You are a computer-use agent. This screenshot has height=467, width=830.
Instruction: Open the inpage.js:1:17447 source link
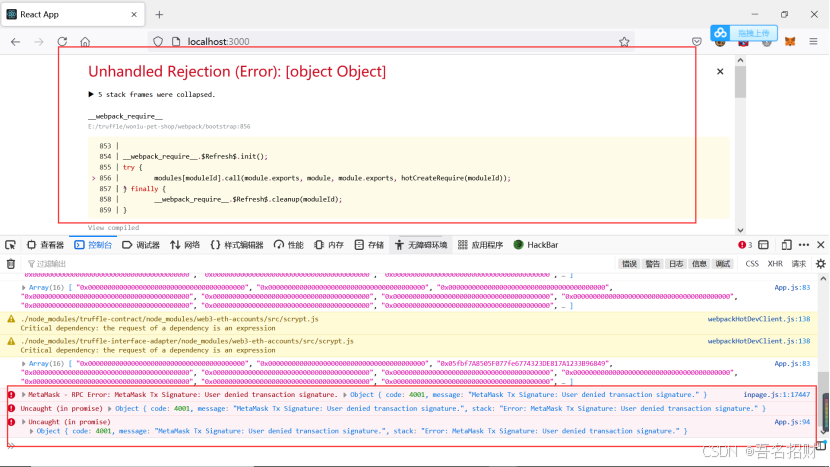coord(777,394)
